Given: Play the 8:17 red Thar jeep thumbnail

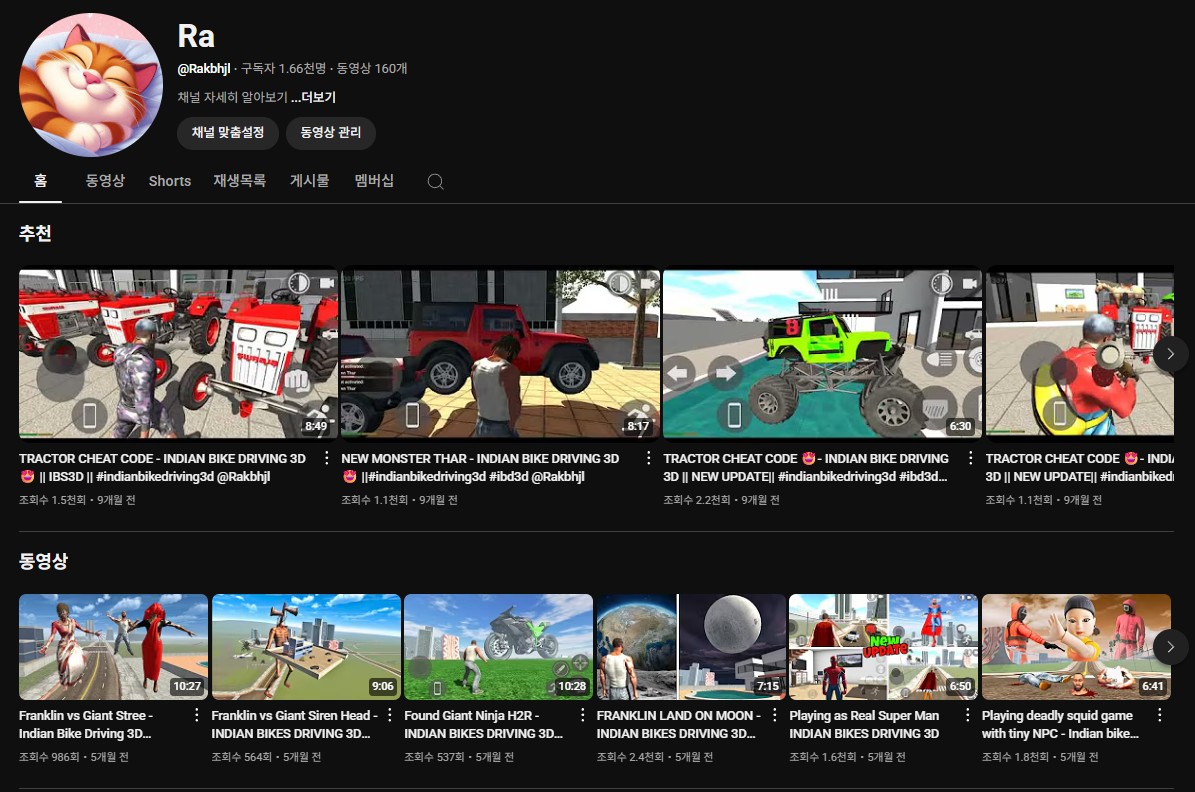Looking at the screenshot, I should coord(501,354).
